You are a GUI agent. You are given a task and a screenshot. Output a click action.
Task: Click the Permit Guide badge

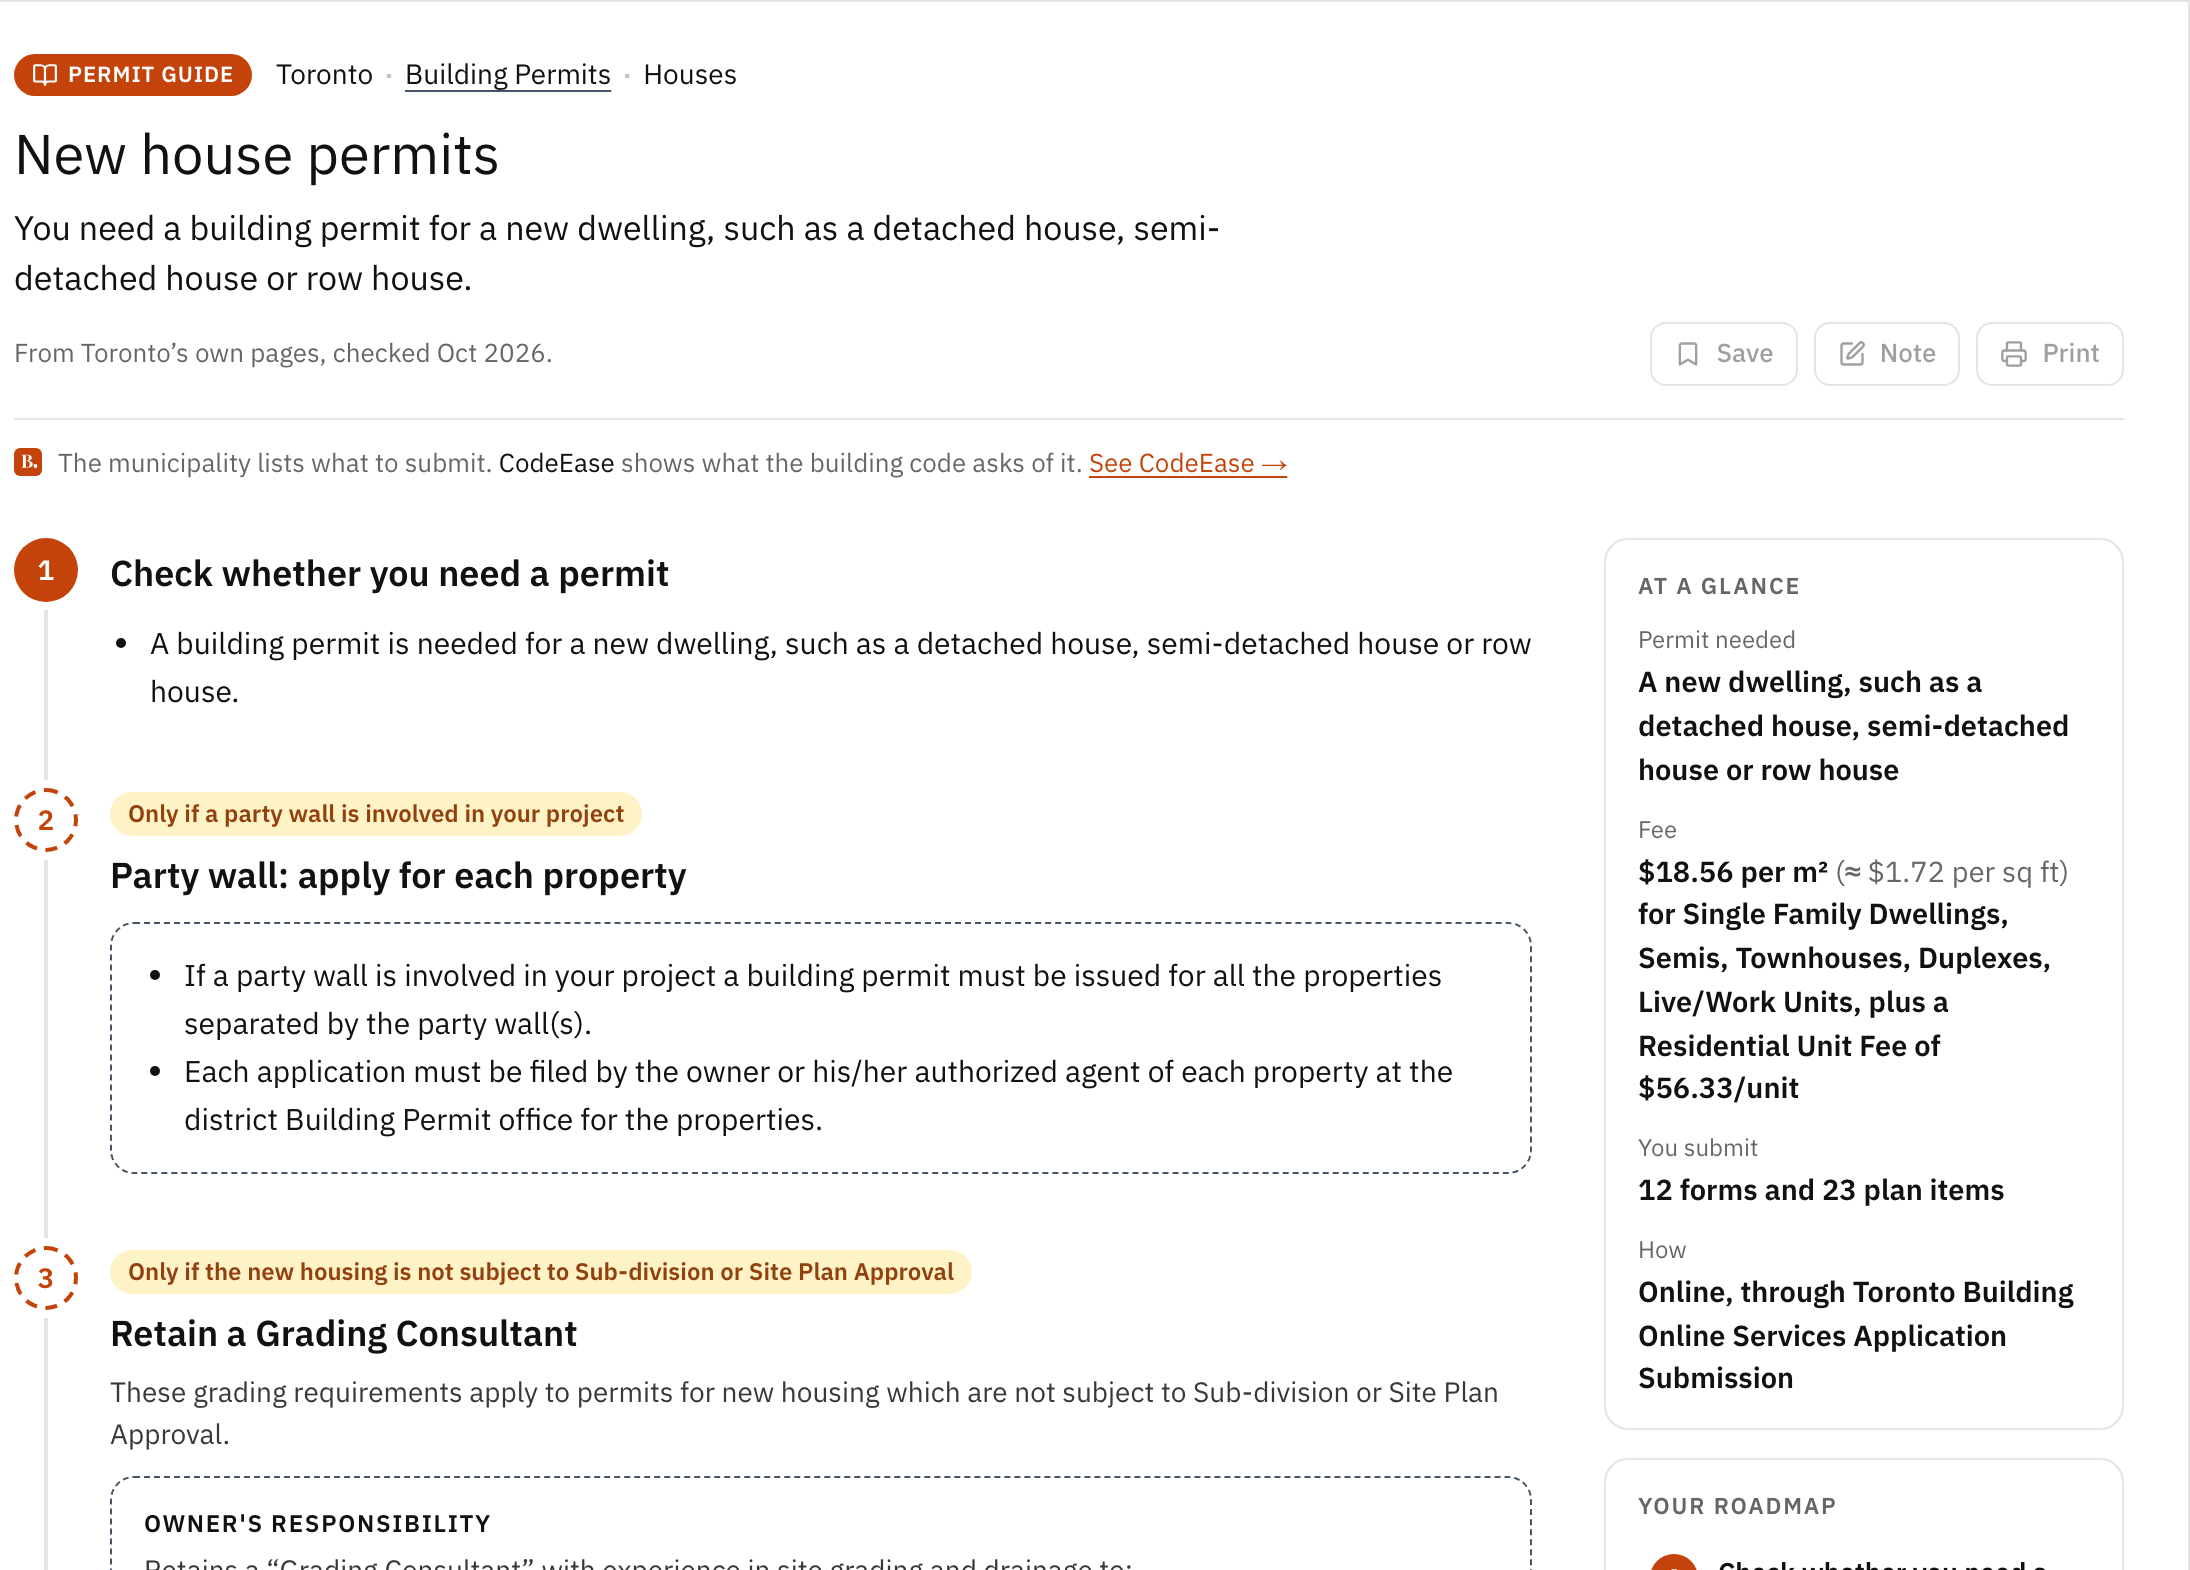pyautogui.click(x=132, y=75)
